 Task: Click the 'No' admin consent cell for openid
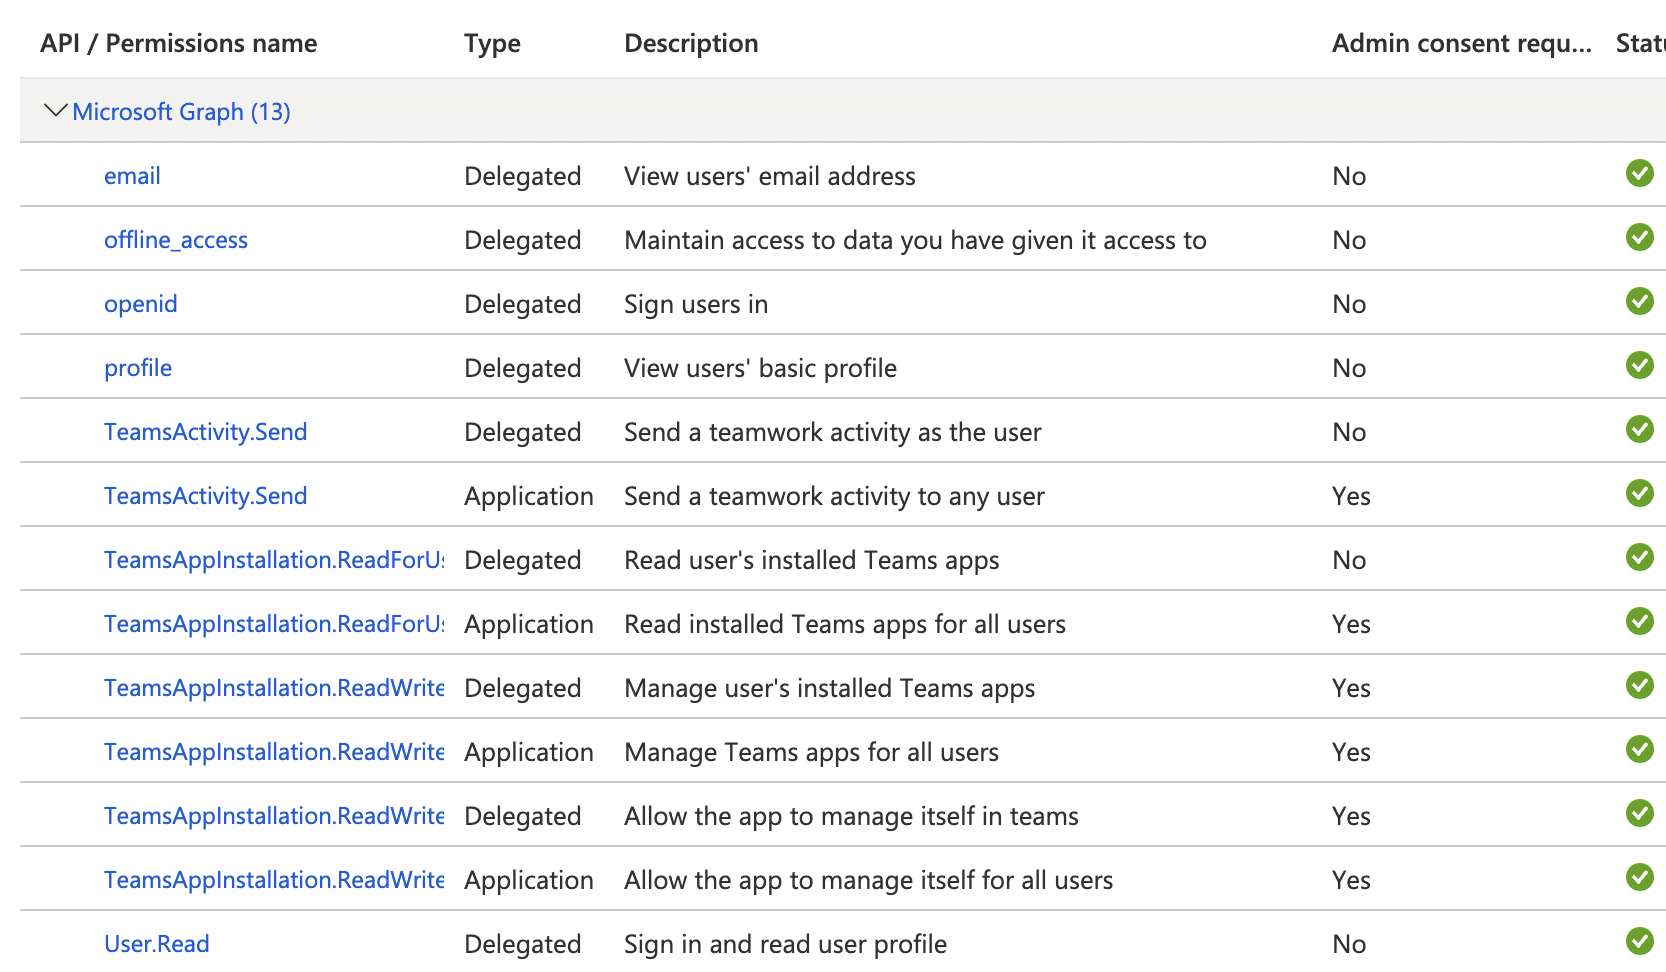pyautogui.click(x=1349, y=304)
